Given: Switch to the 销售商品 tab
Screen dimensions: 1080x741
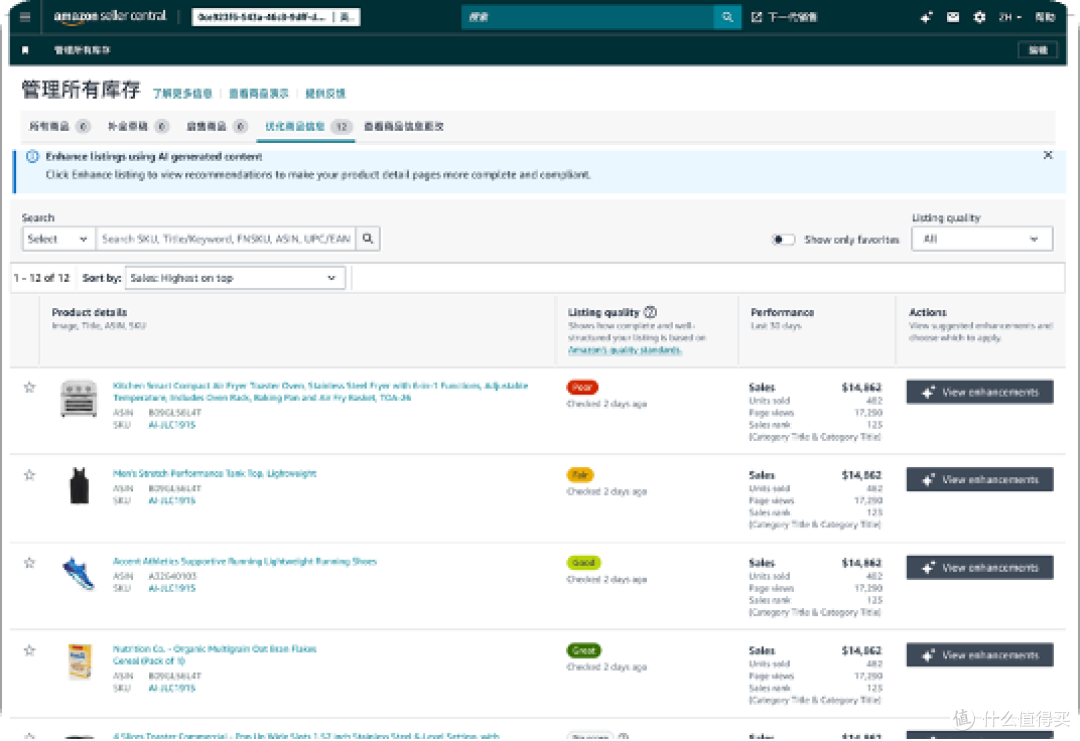Looking at the screenshot, I should pos(216,126).
